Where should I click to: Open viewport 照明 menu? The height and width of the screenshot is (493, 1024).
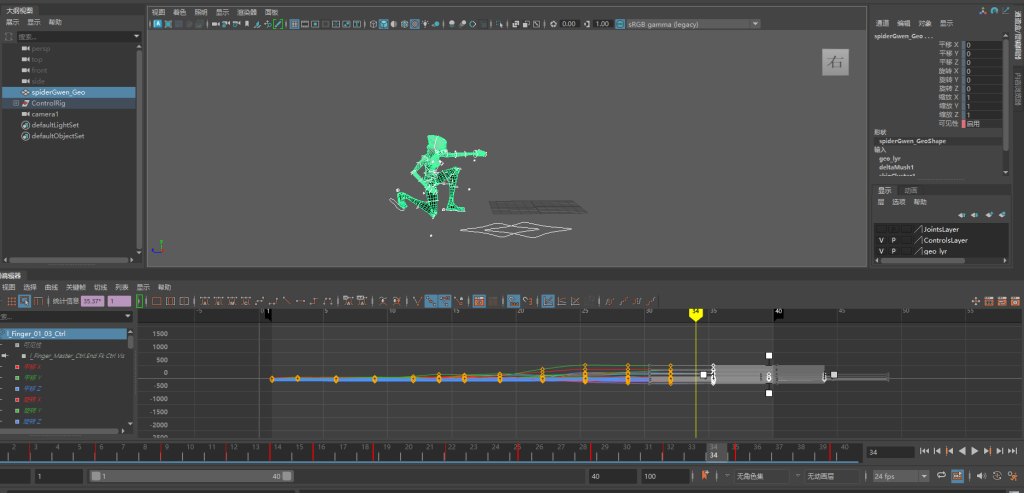coord(201,12)
